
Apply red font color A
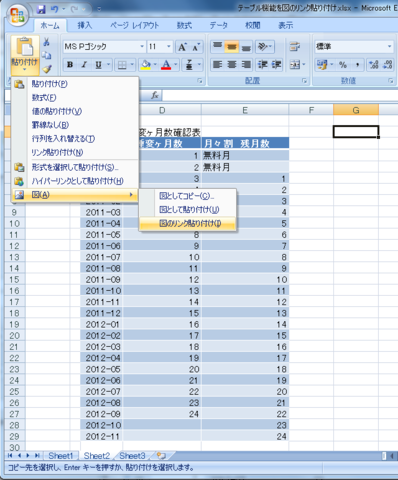(166, 65)
